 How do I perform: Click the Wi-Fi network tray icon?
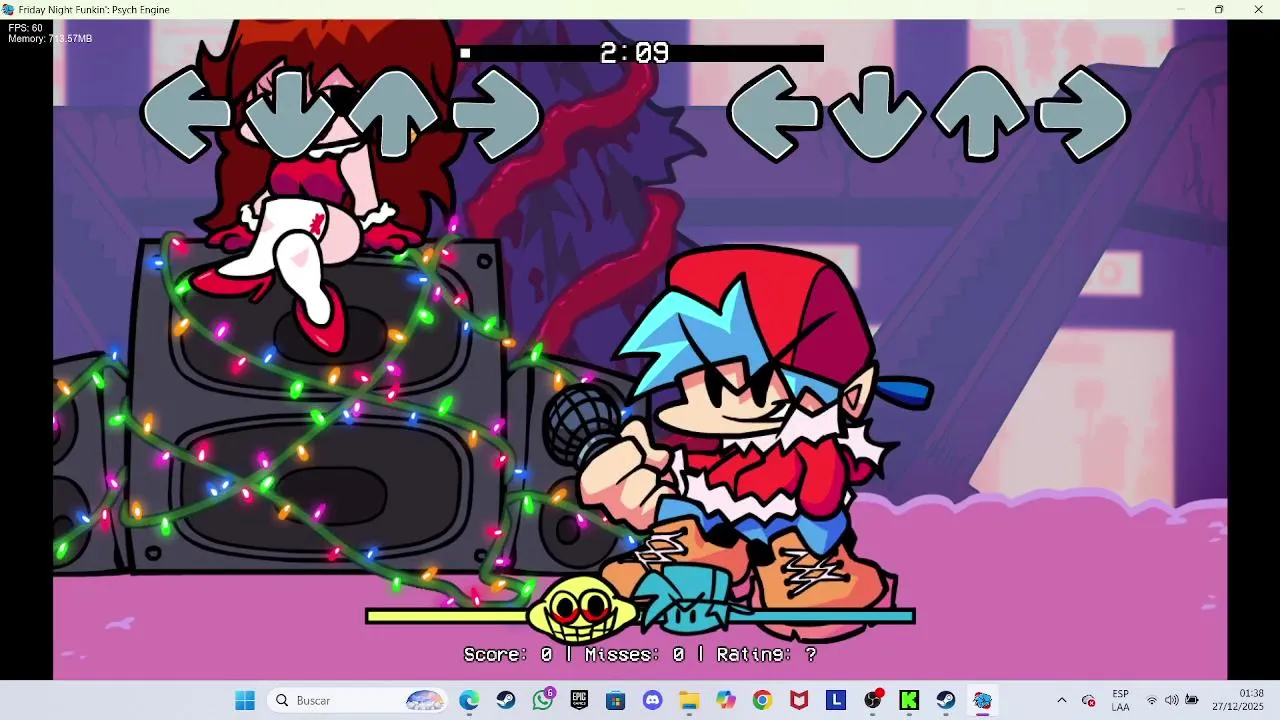pyautogui.click(x=1152, y=700)
